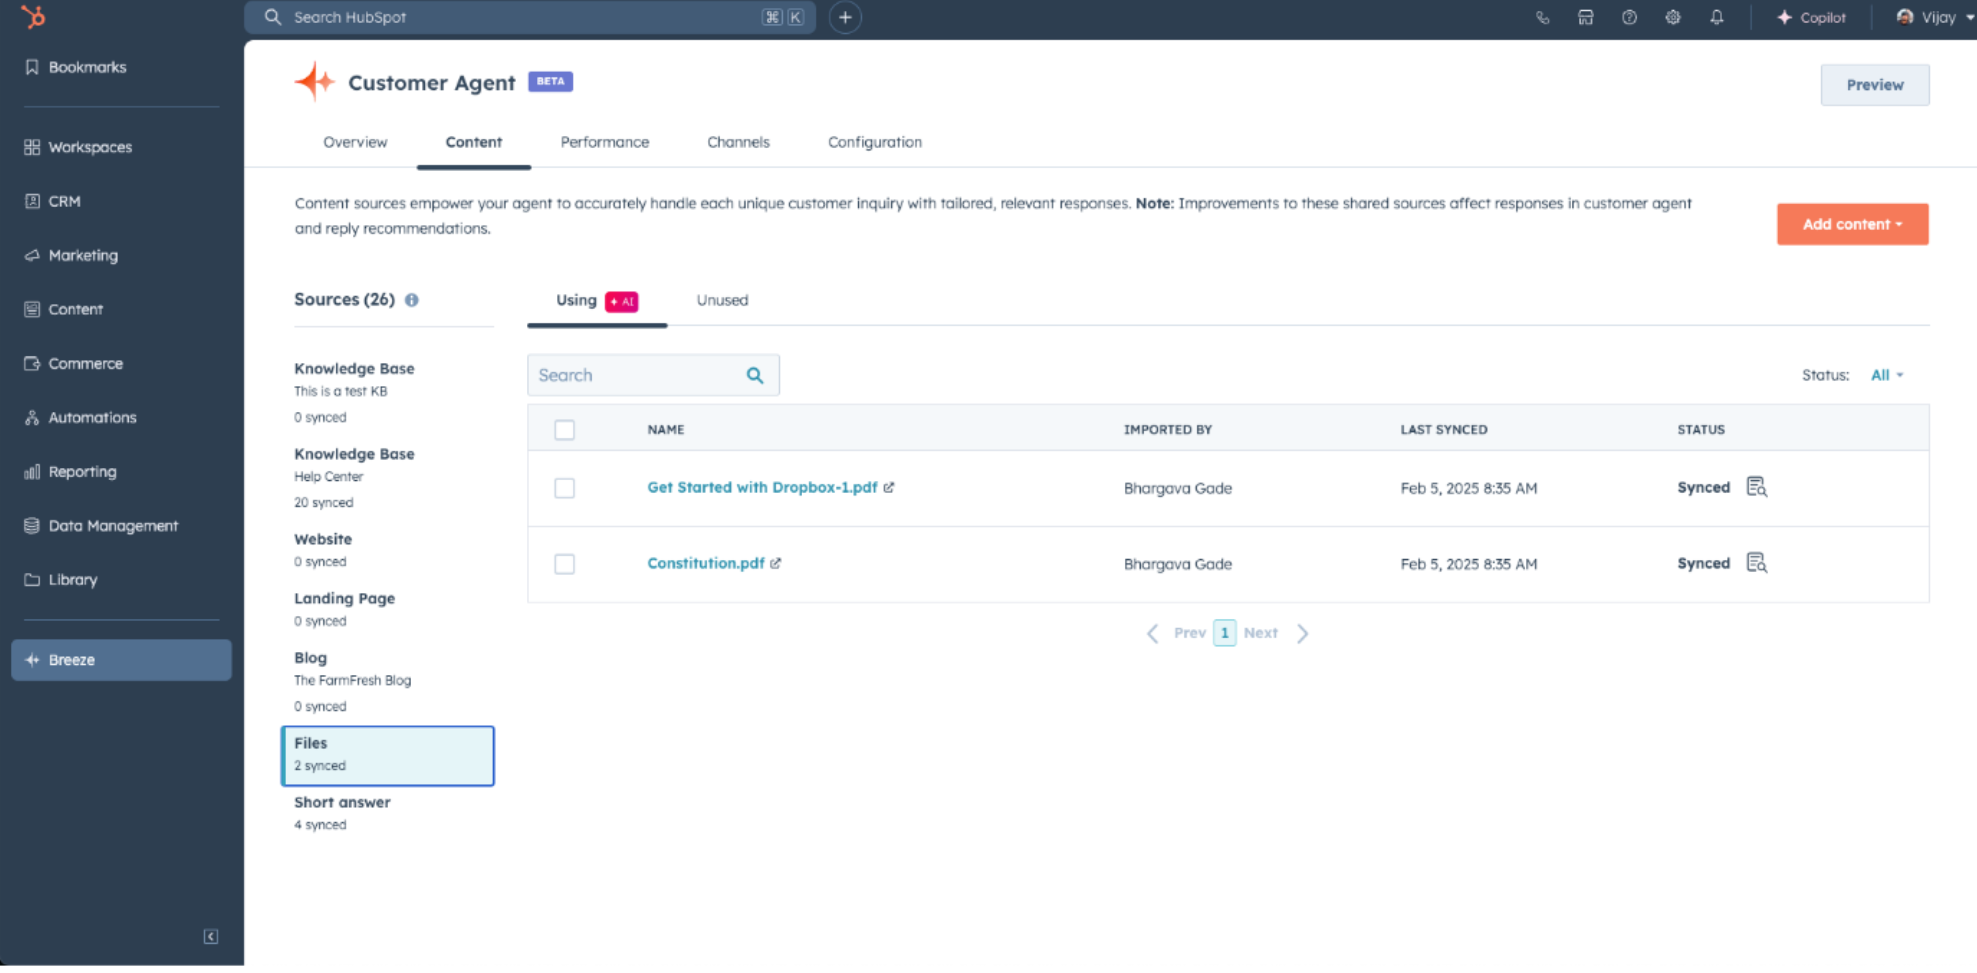Switch to the Unused tab

(x=722, y=300)
